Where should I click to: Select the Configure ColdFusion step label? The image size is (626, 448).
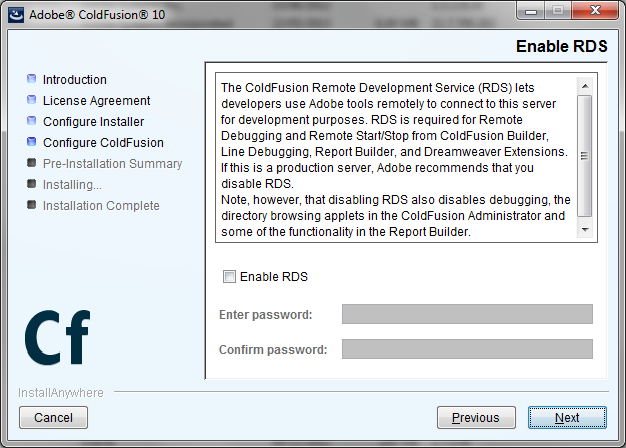tap(103, 143)
